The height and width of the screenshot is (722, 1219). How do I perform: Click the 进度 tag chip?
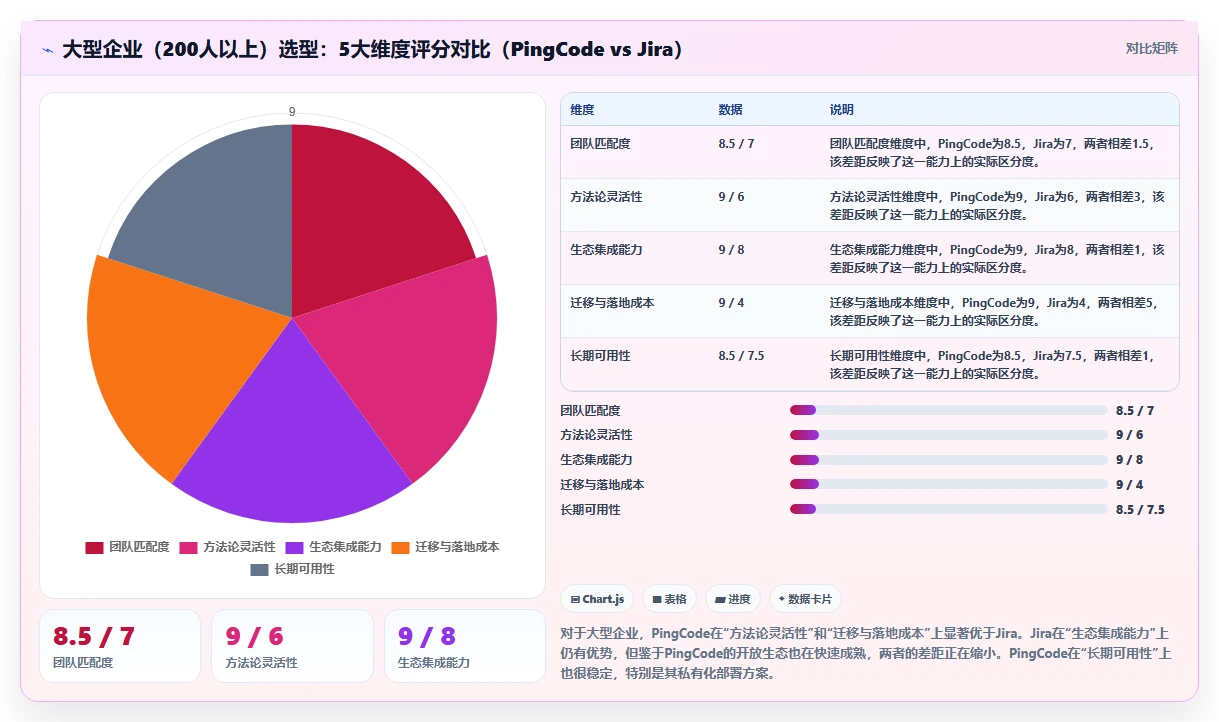pyautogui.click(x=732, y=599)
